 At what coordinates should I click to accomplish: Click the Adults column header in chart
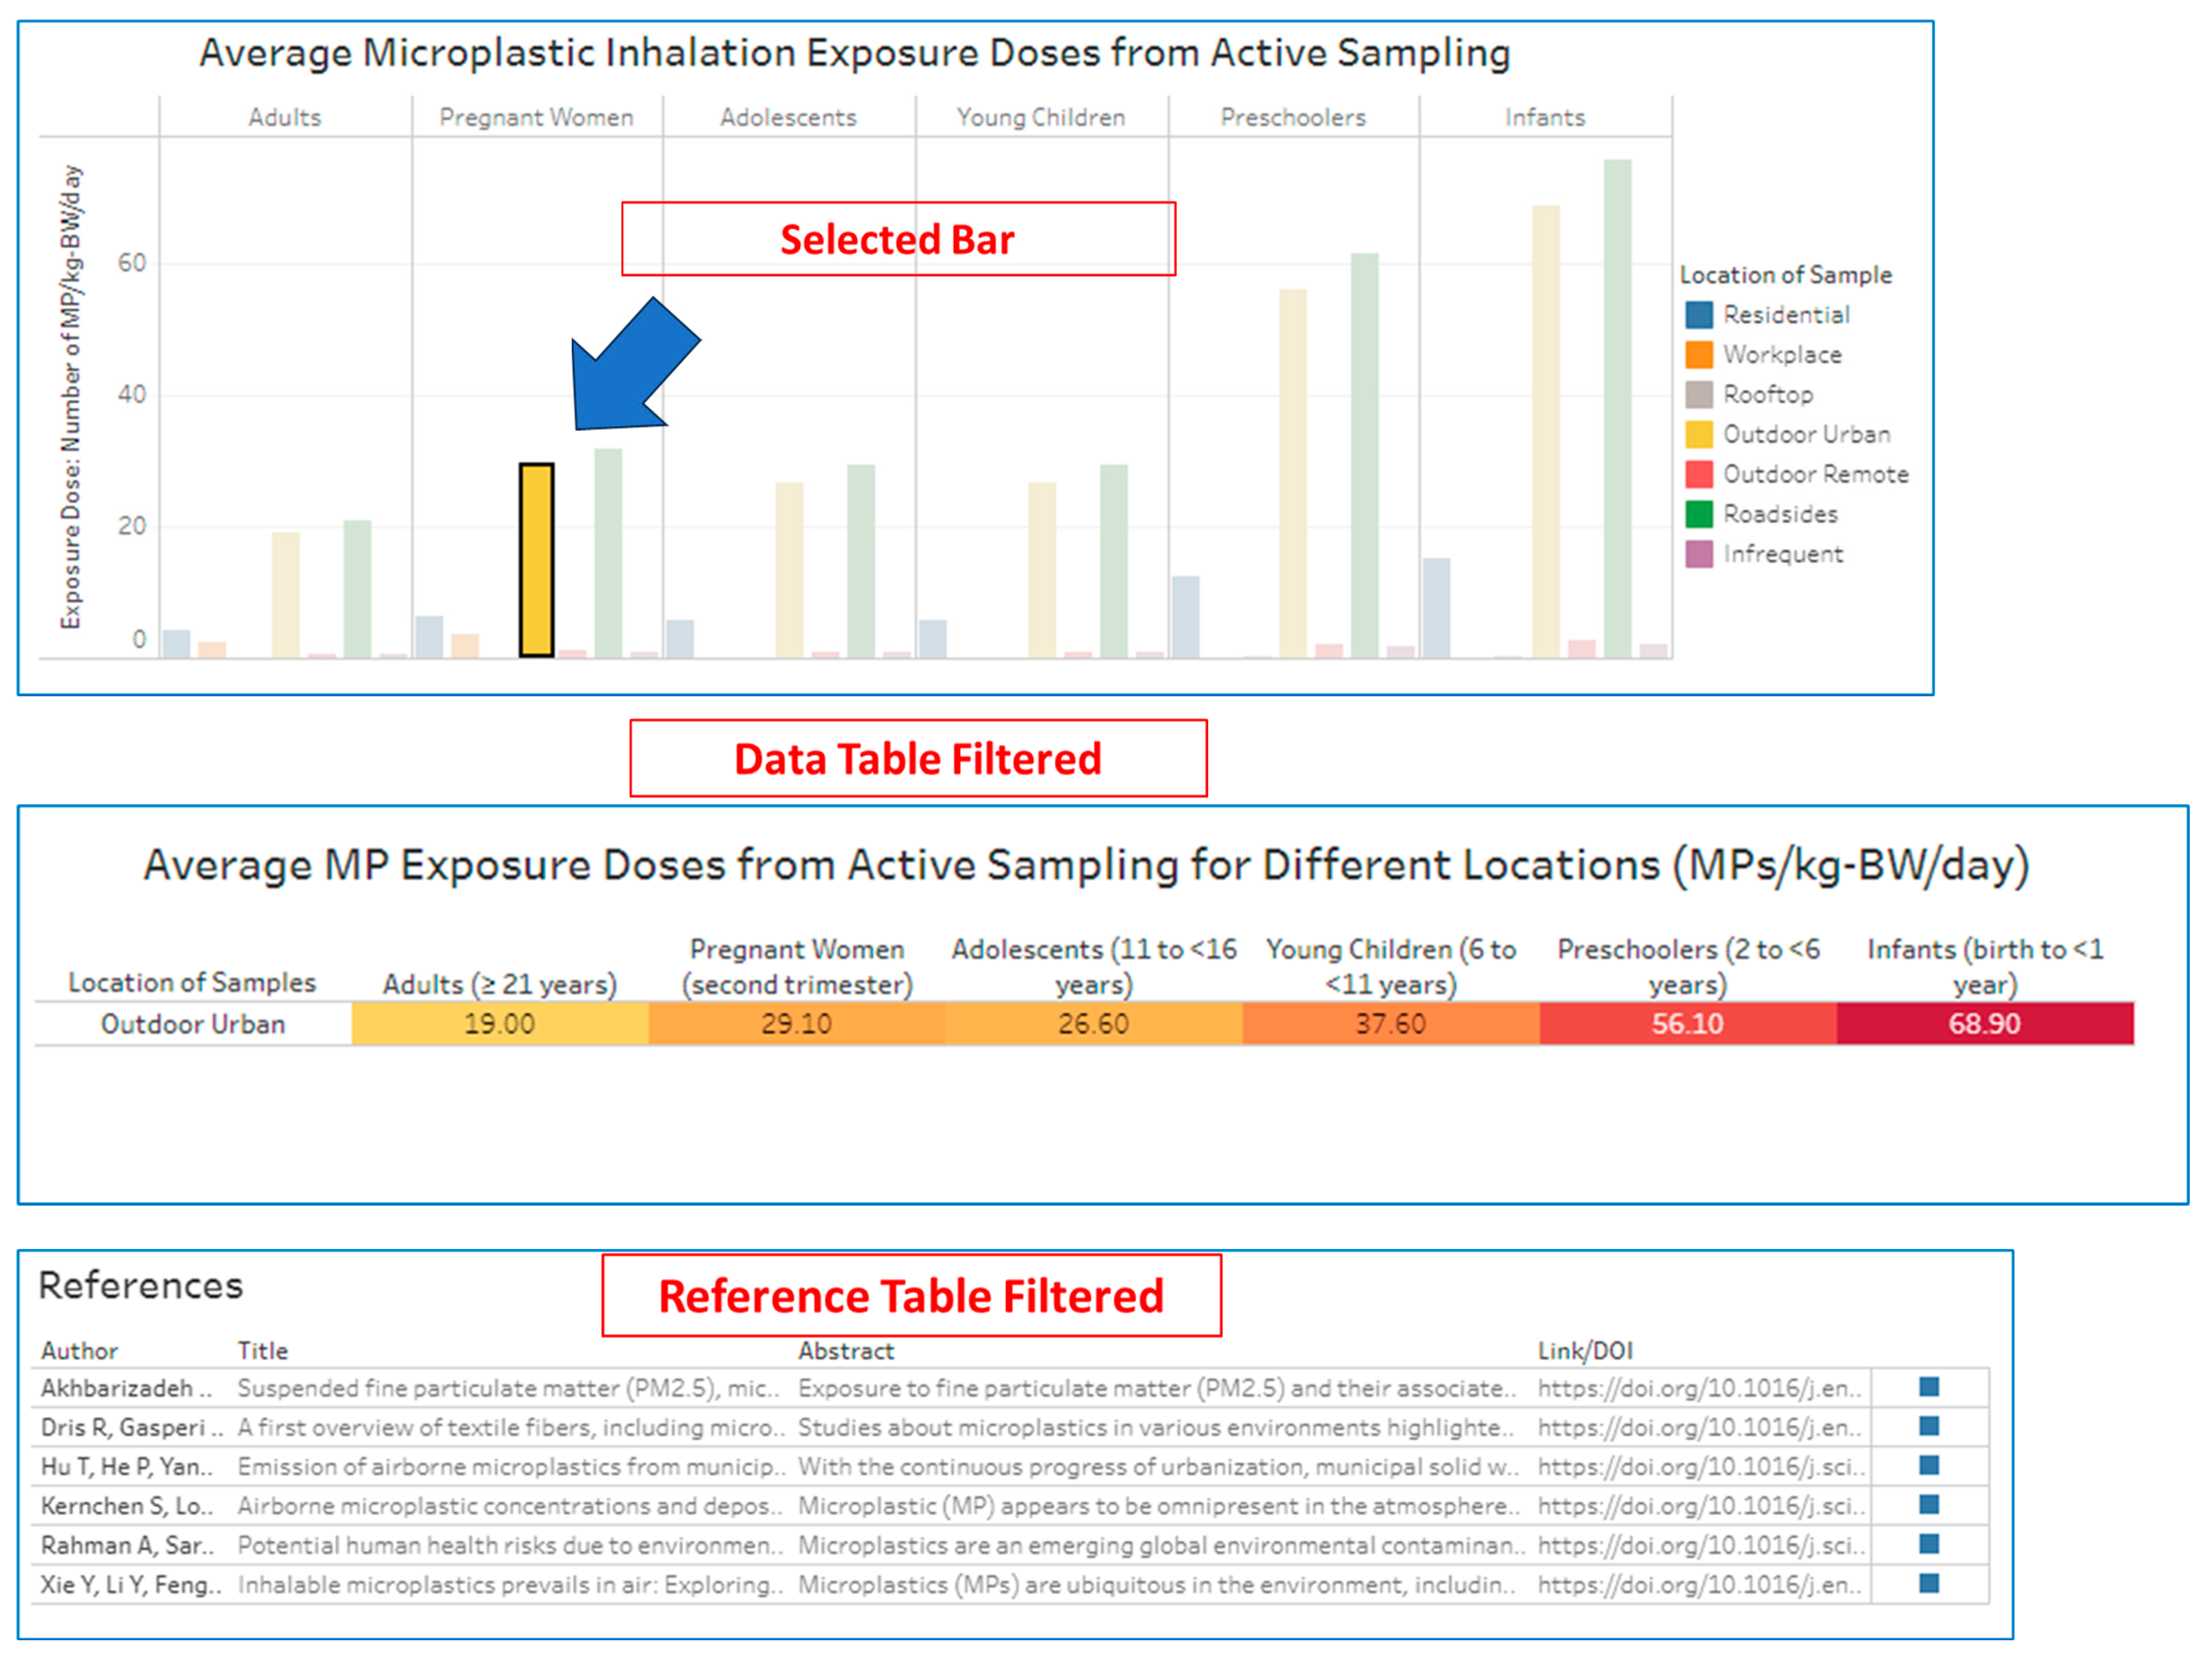(285, 118)
